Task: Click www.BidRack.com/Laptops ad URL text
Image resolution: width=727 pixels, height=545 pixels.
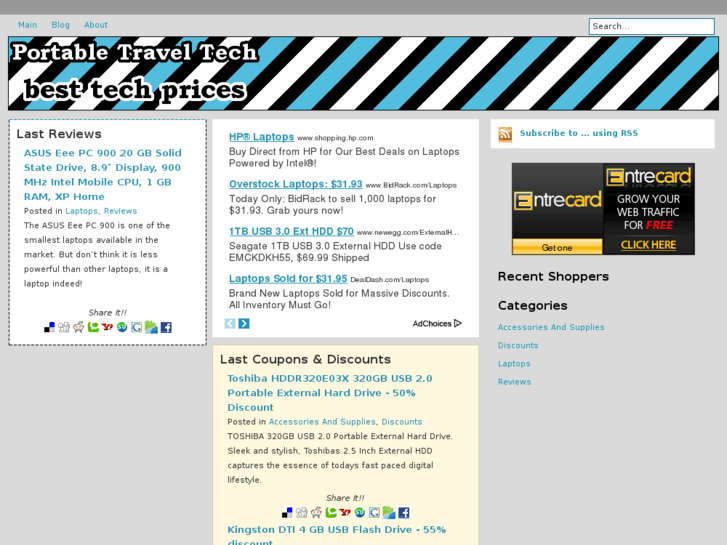Action: coord(411,186)
